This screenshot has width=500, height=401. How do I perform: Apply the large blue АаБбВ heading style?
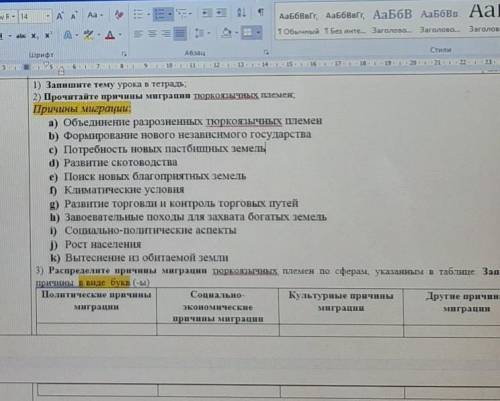pyautogui.click(x=392, y=22)
